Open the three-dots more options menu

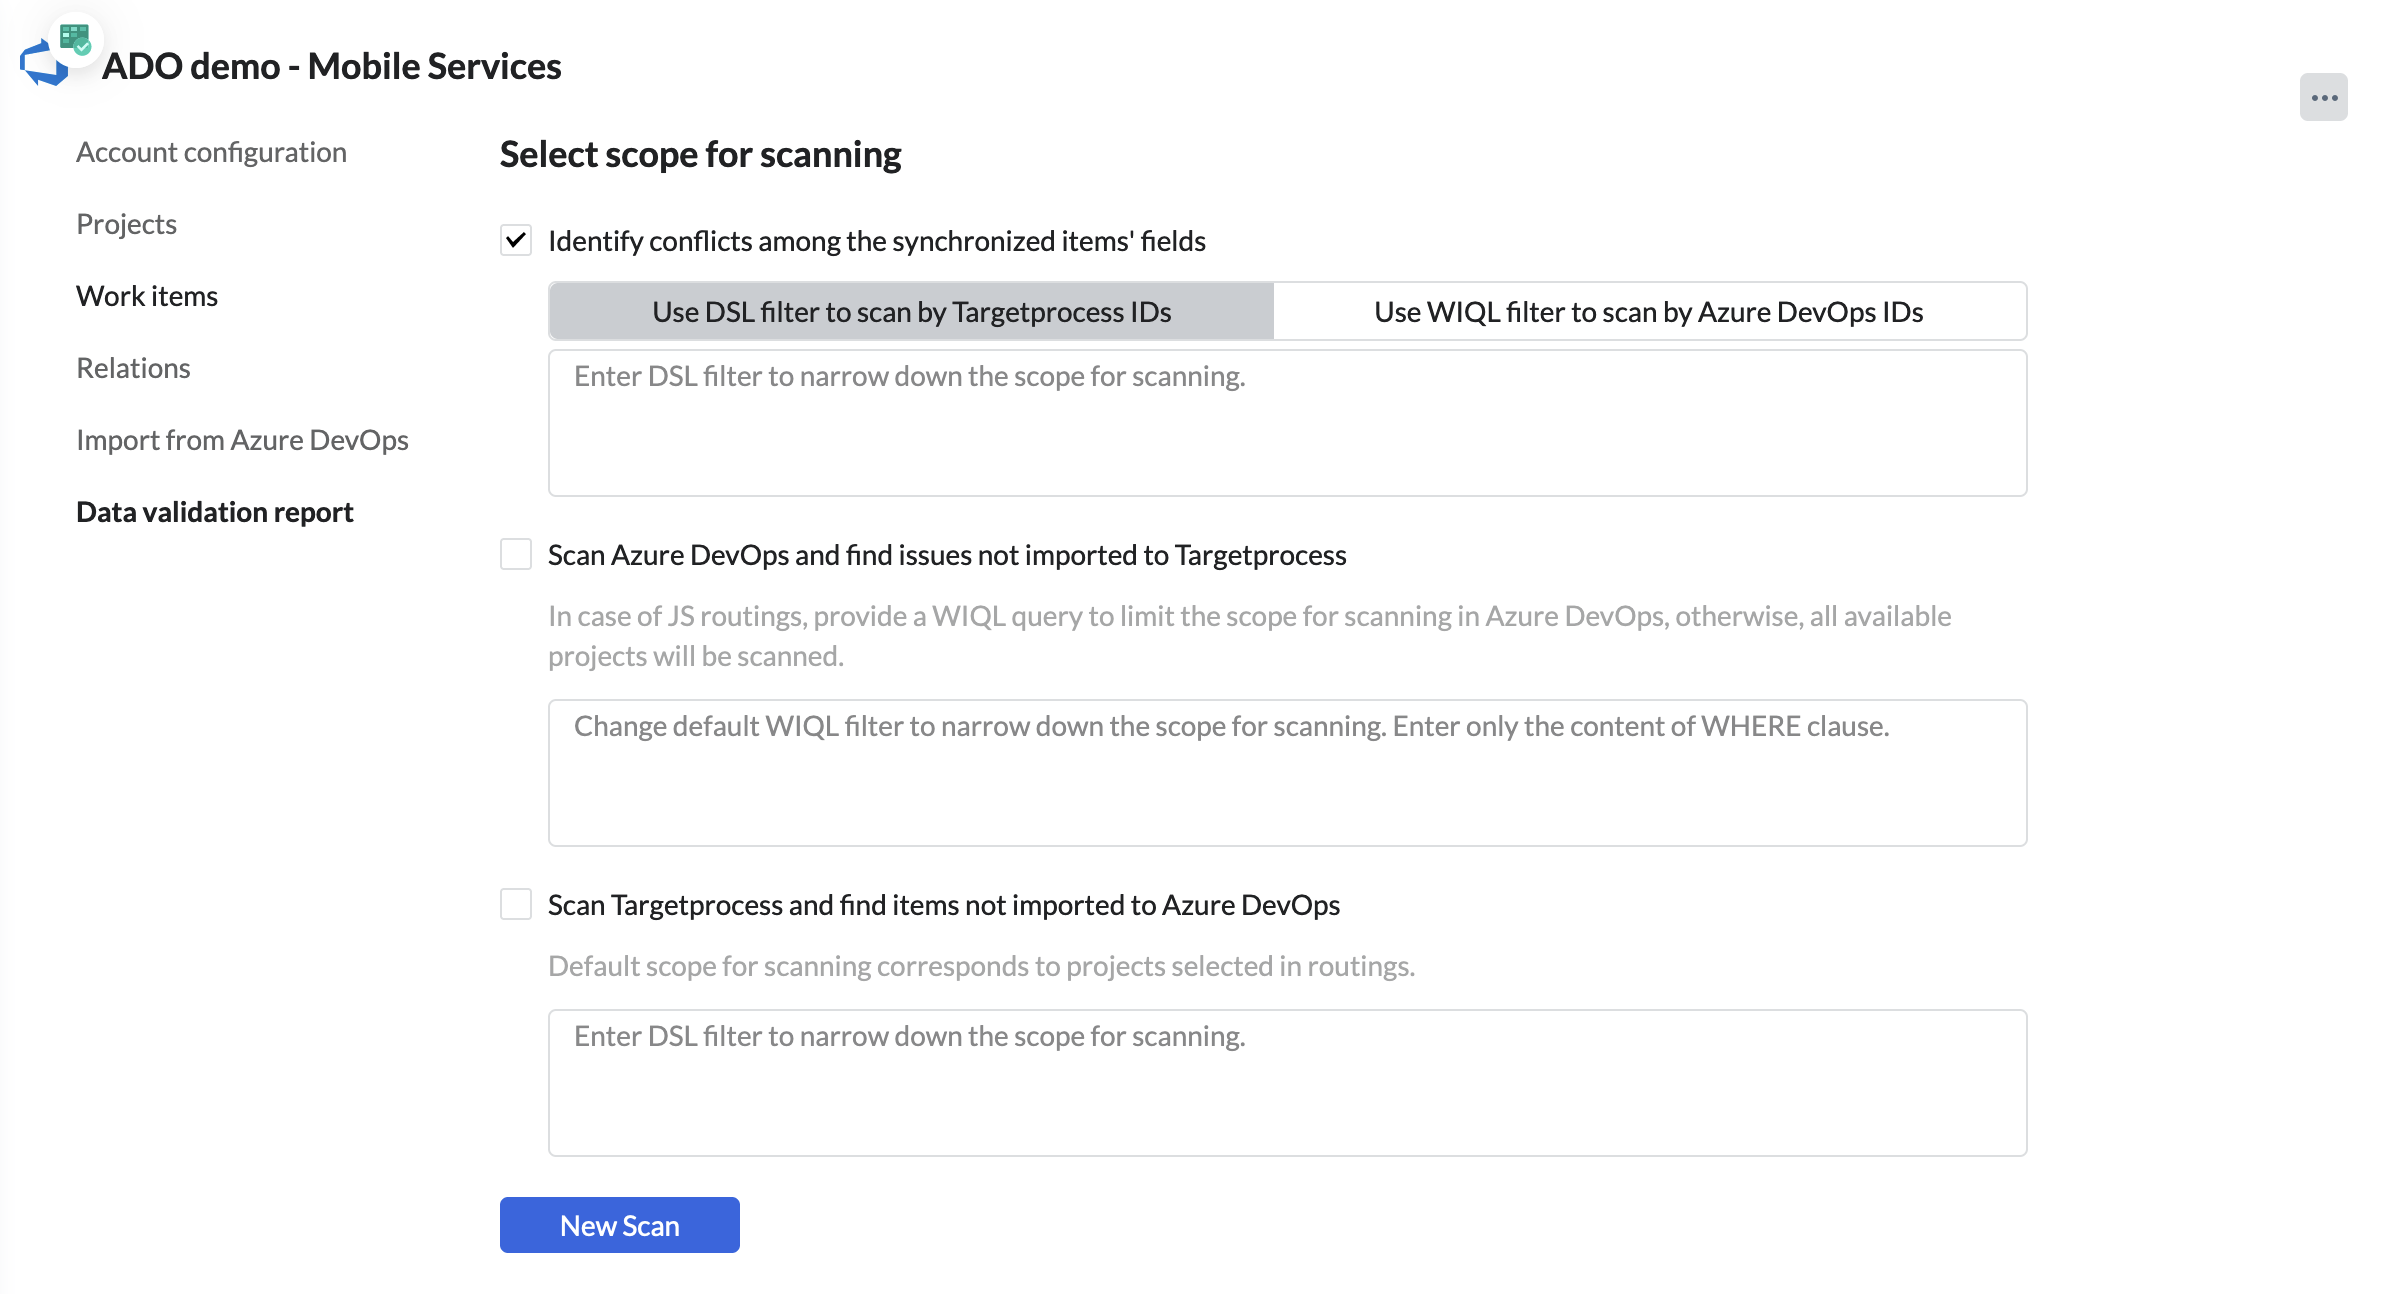click(x=2323, y=98)
